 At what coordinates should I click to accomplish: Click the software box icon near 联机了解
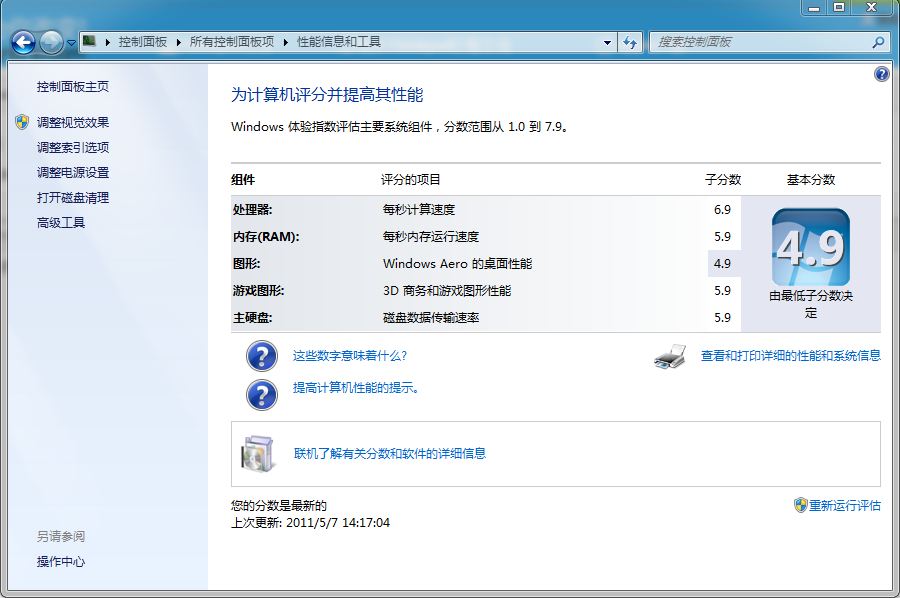pyautogui.click(x=258, y=453)
